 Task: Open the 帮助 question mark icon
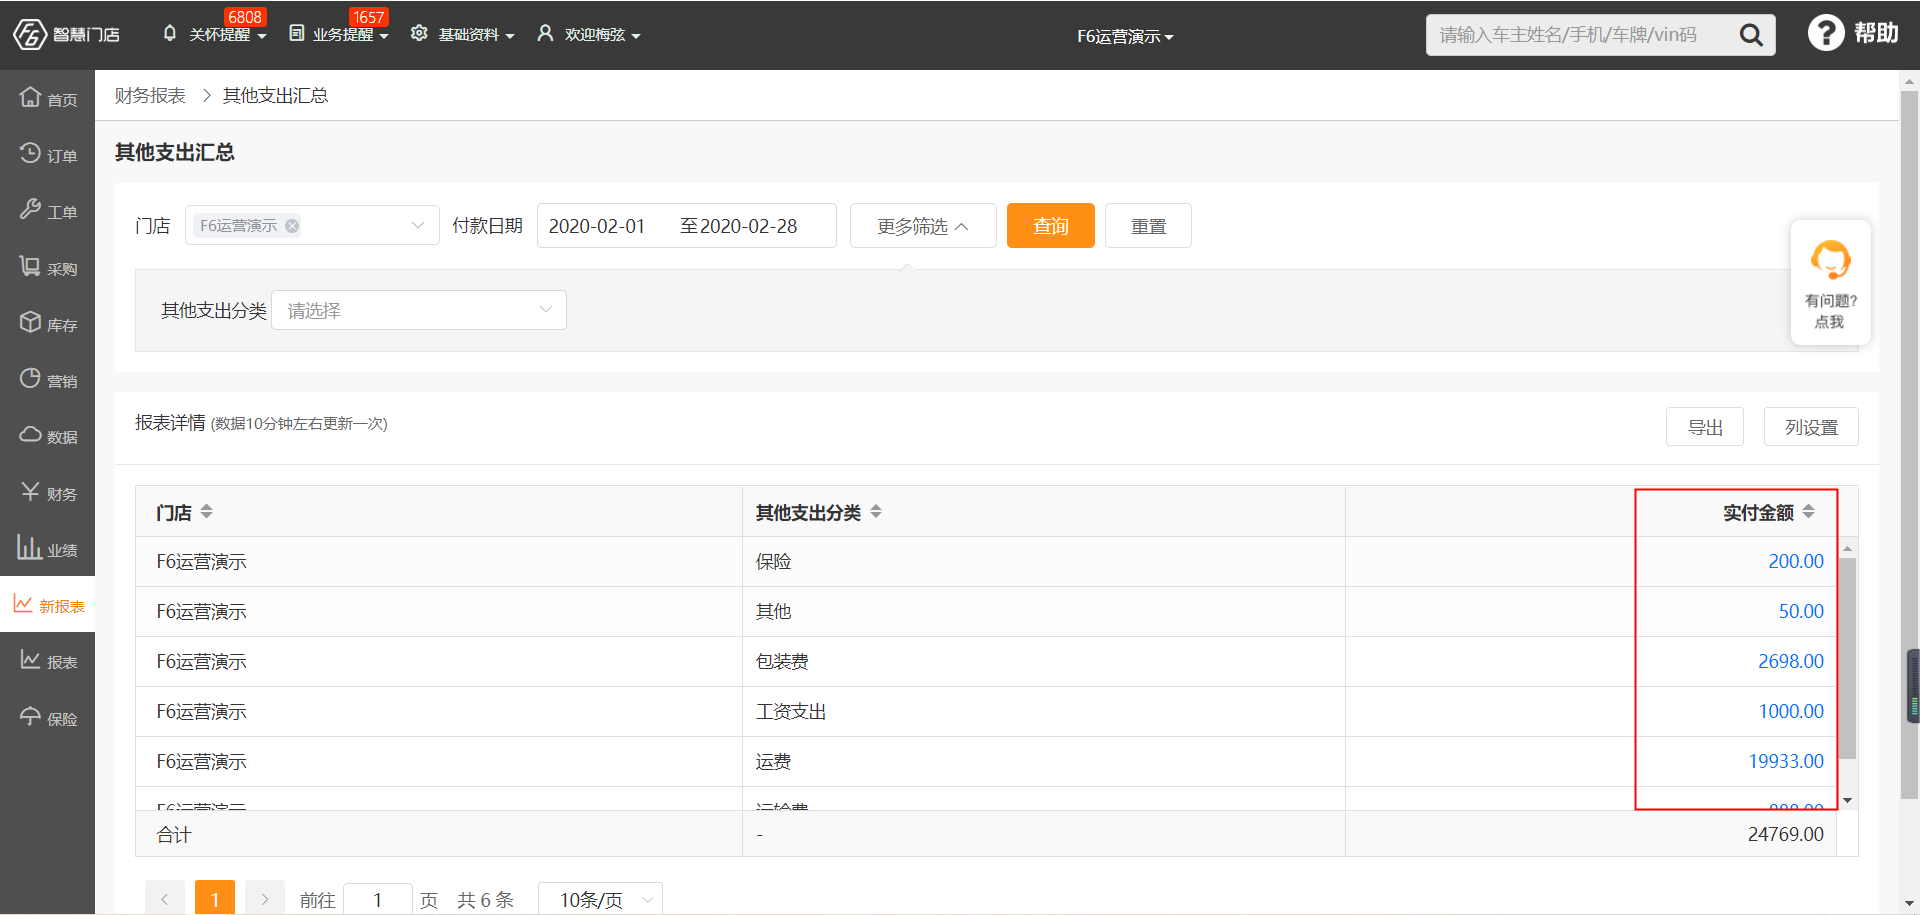[1826, 33]
